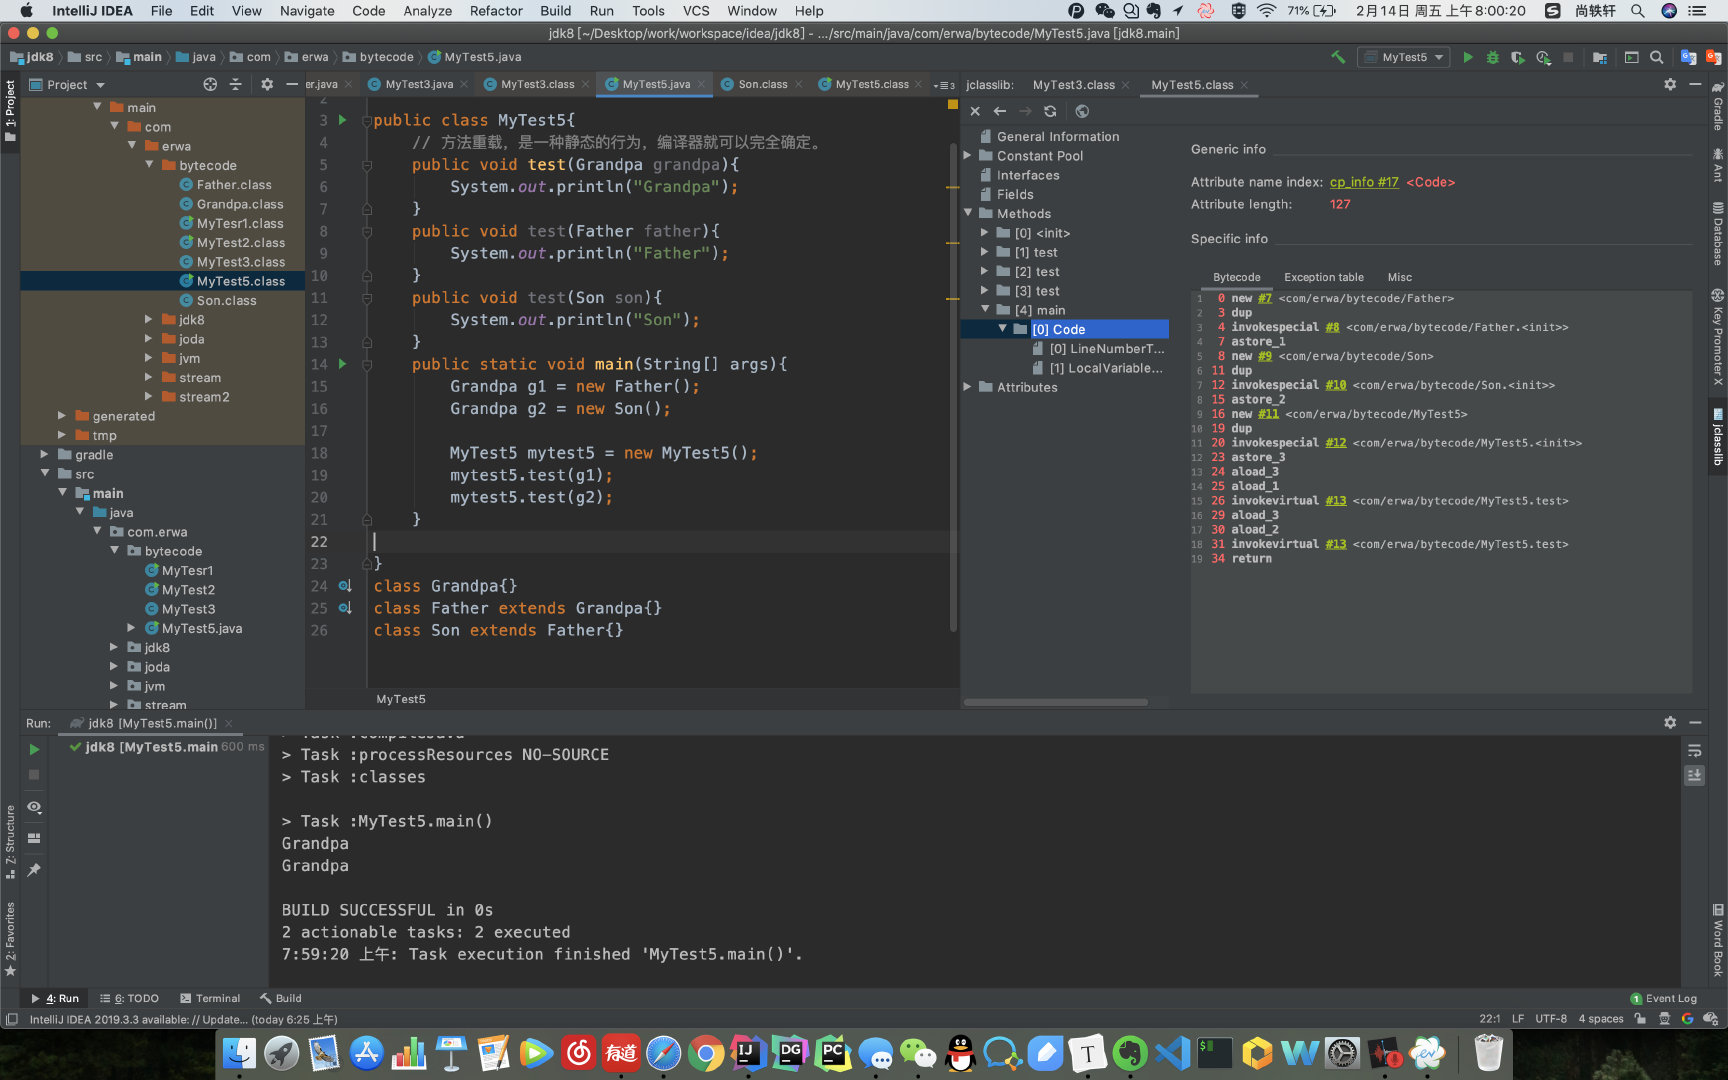Open the 6: TODO tool window button
The height and width of the screenshot is (1080, 1728).
point(129,998)
